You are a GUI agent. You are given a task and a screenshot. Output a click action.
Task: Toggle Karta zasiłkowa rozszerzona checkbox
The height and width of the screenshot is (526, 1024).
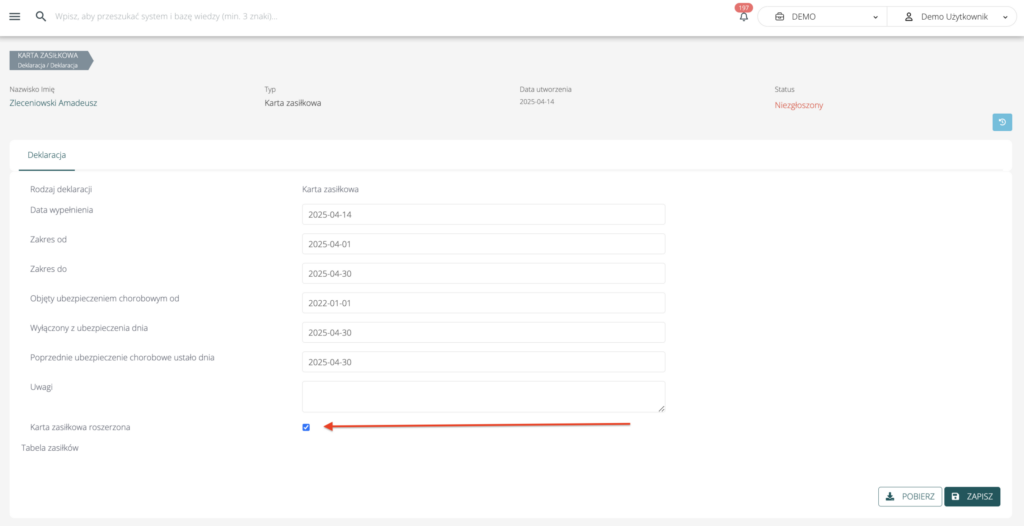(x=306, y=427)
